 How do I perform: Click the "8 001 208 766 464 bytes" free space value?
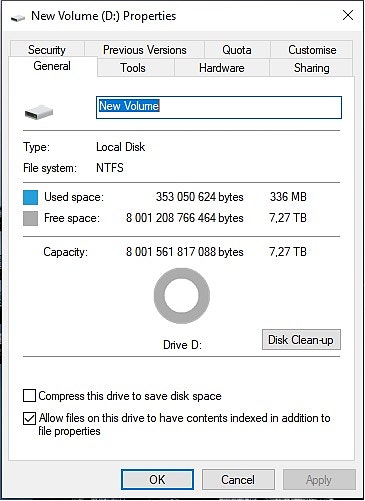[185, 218]
